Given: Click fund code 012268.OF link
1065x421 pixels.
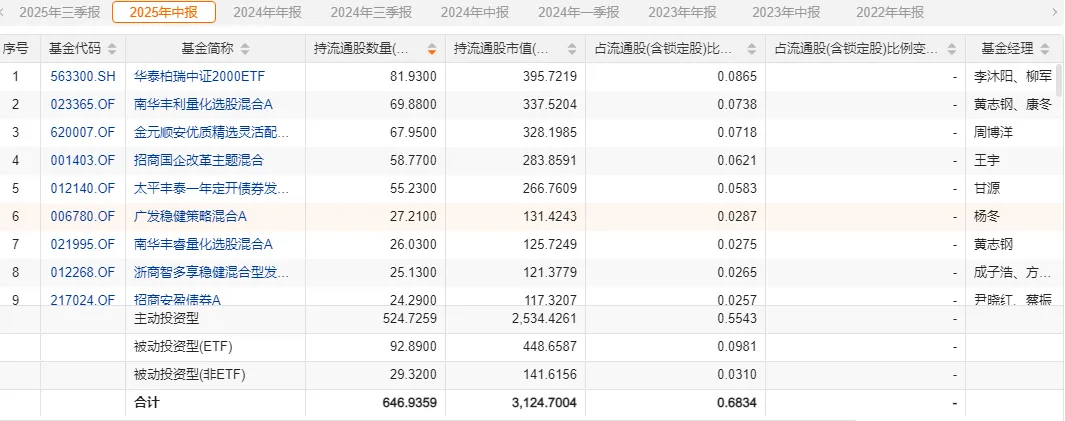Looking at the screenshot, I should (x=82, y=272).
